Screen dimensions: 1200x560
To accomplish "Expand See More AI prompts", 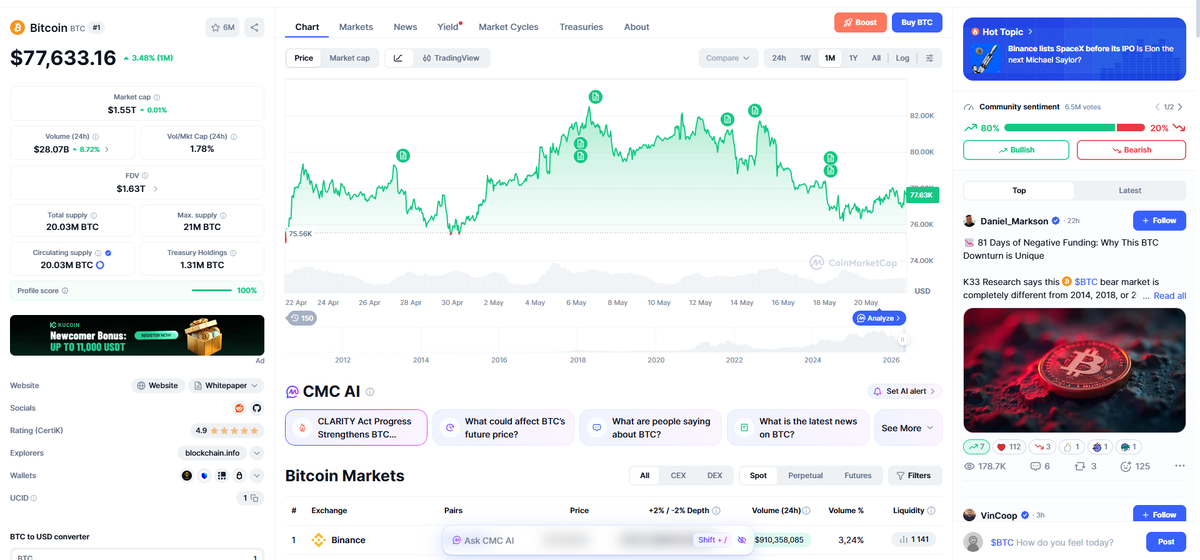I will (x=908, y=428).
